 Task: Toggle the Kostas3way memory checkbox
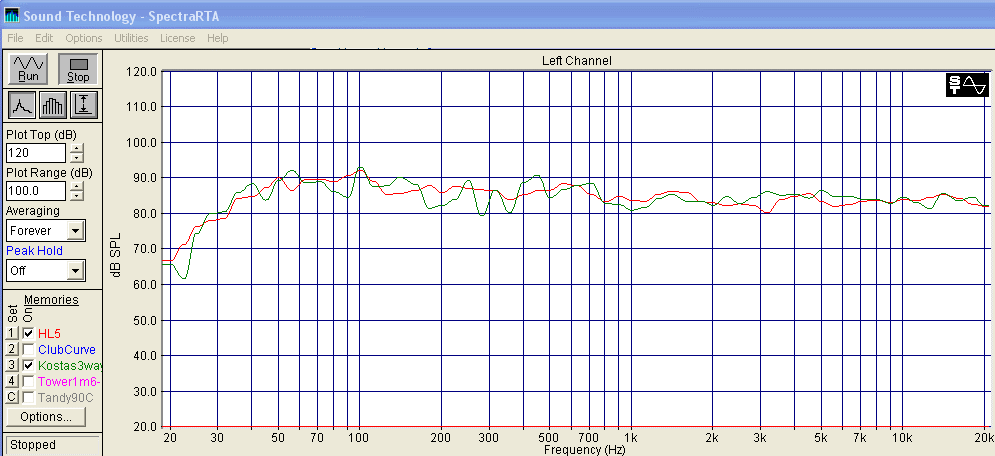[x=28, y=365]
